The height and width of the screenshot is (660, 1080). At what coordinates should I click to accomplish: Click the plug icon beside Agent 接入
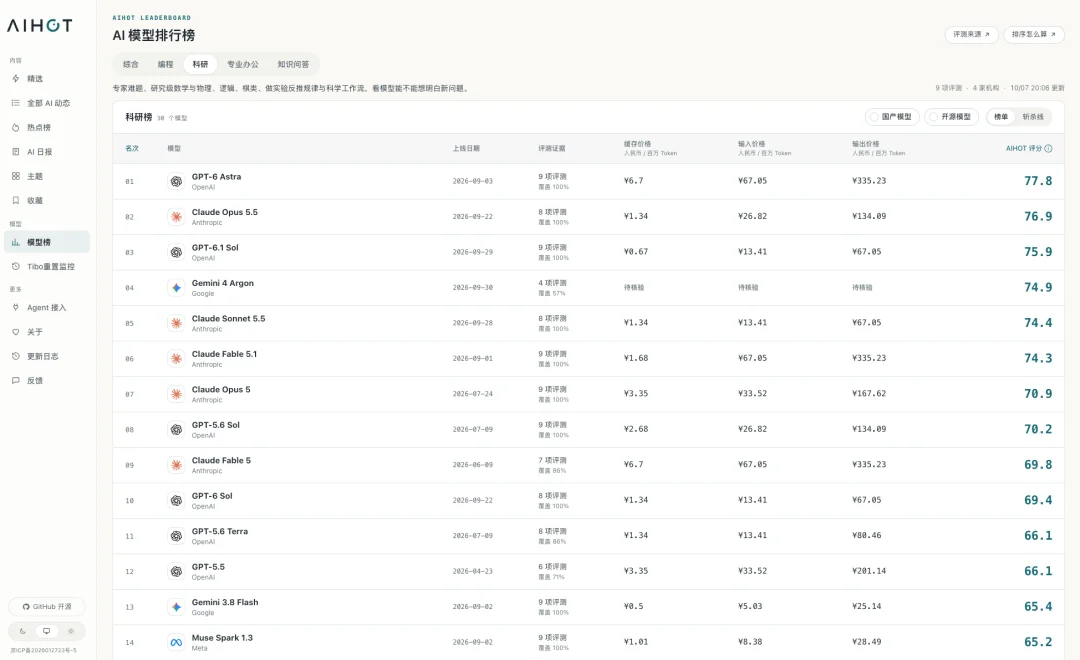[16, 307]
